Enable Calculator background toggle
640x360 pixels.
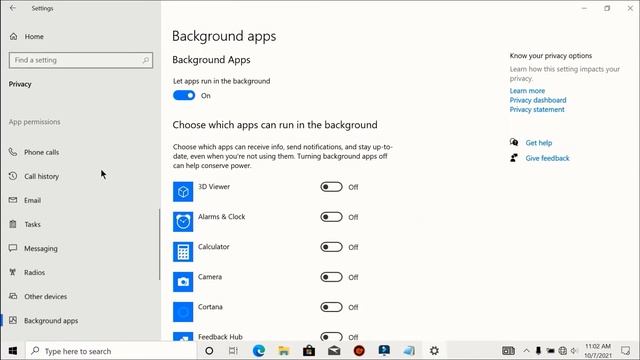(x=331, y=247)
